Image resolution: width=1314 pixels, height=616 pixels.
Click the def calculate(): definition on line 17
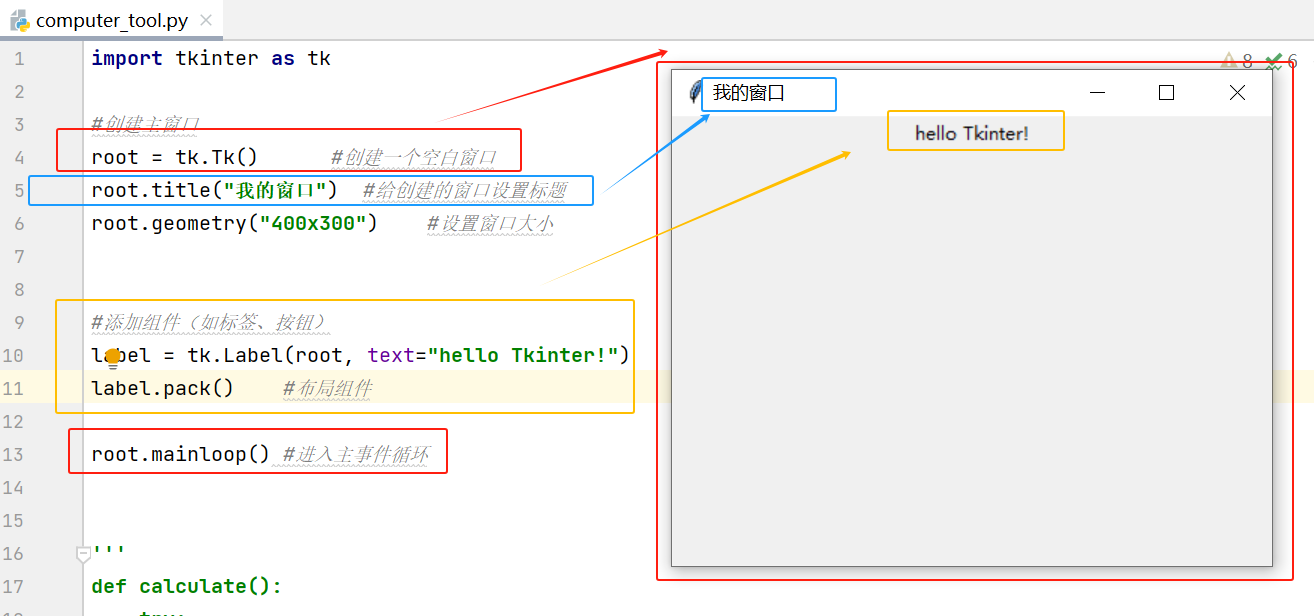click(x=183, y=586)
